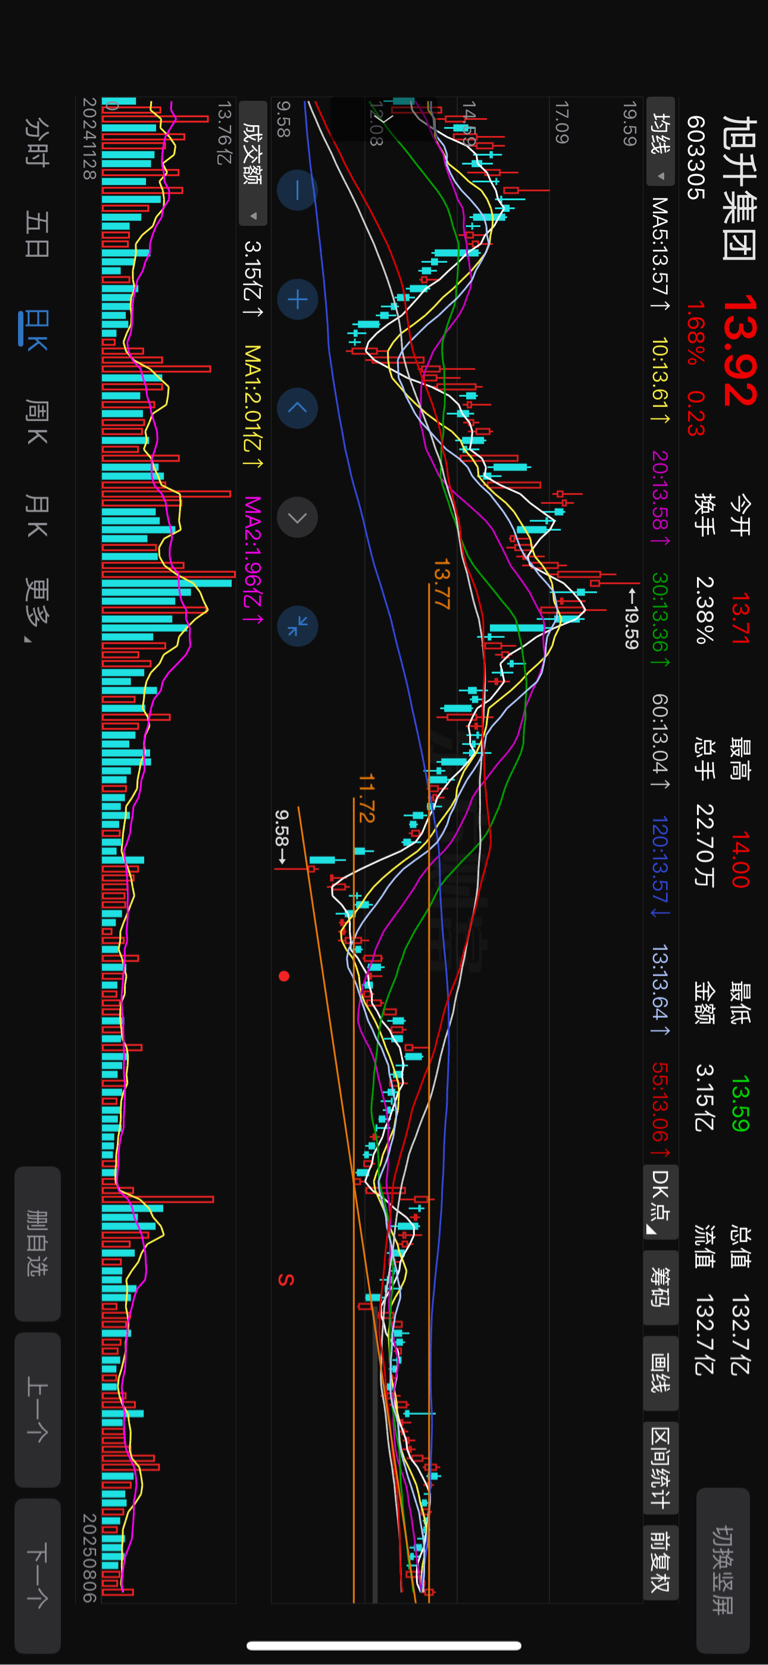The height and width of the screenshot is (1665, 768).
Task: Tap the red S signal marker
Action: 285,1280
